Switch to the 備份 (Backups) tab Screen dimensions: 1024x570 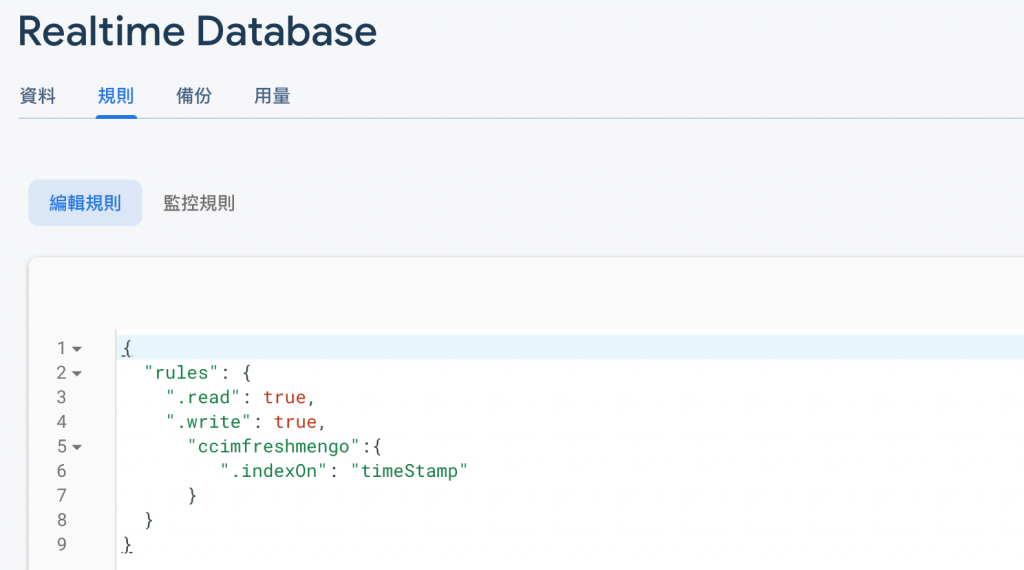194,96
